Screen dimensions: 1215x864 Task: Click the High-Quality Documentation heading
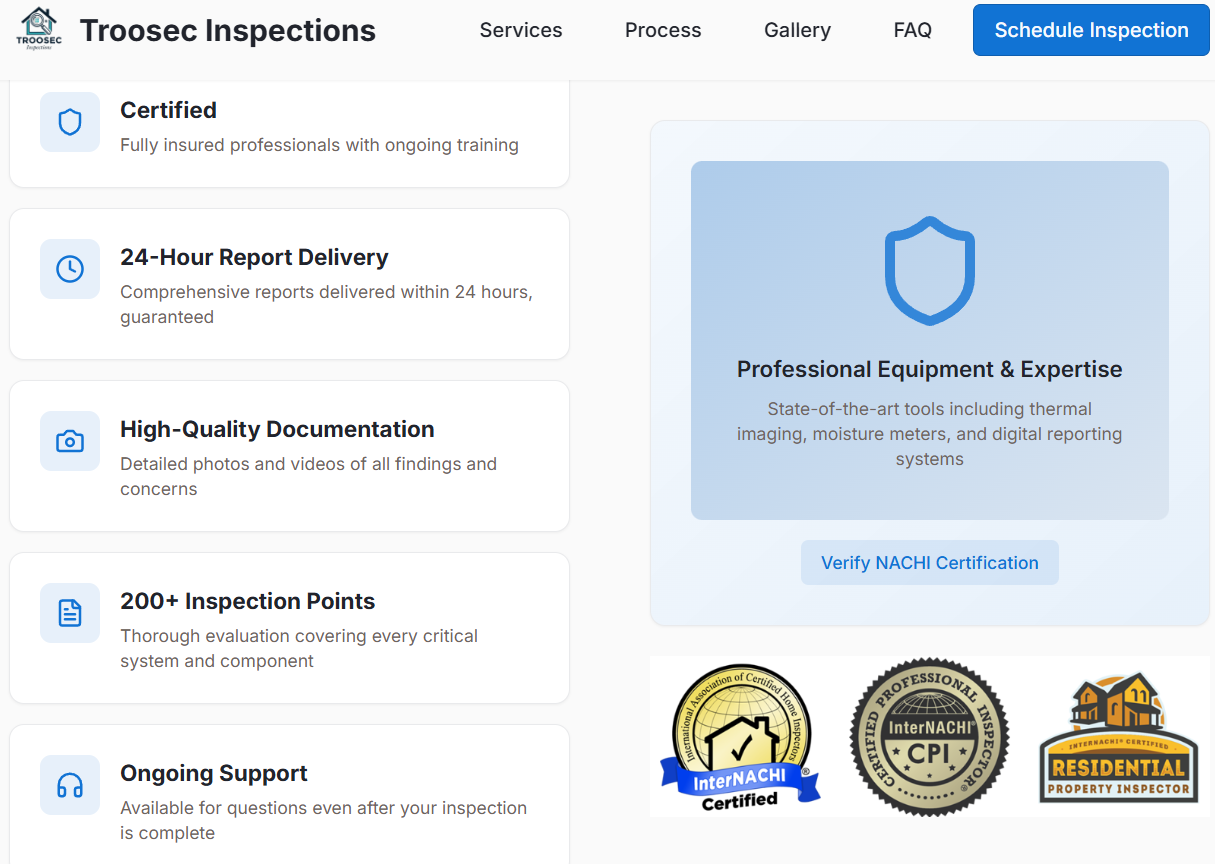[277, 429]
